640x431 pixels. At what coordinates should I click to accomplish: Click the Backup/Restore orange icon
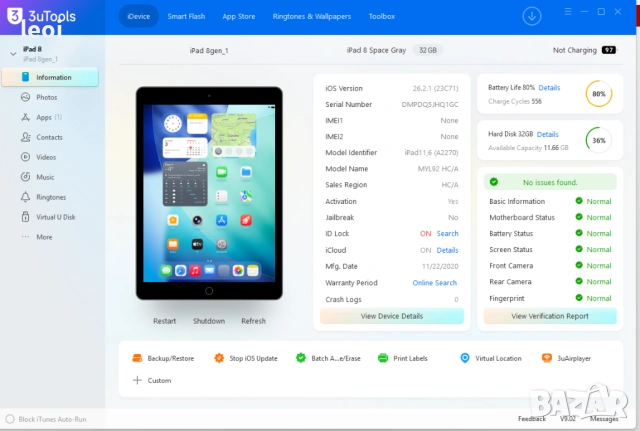(137, 358)
